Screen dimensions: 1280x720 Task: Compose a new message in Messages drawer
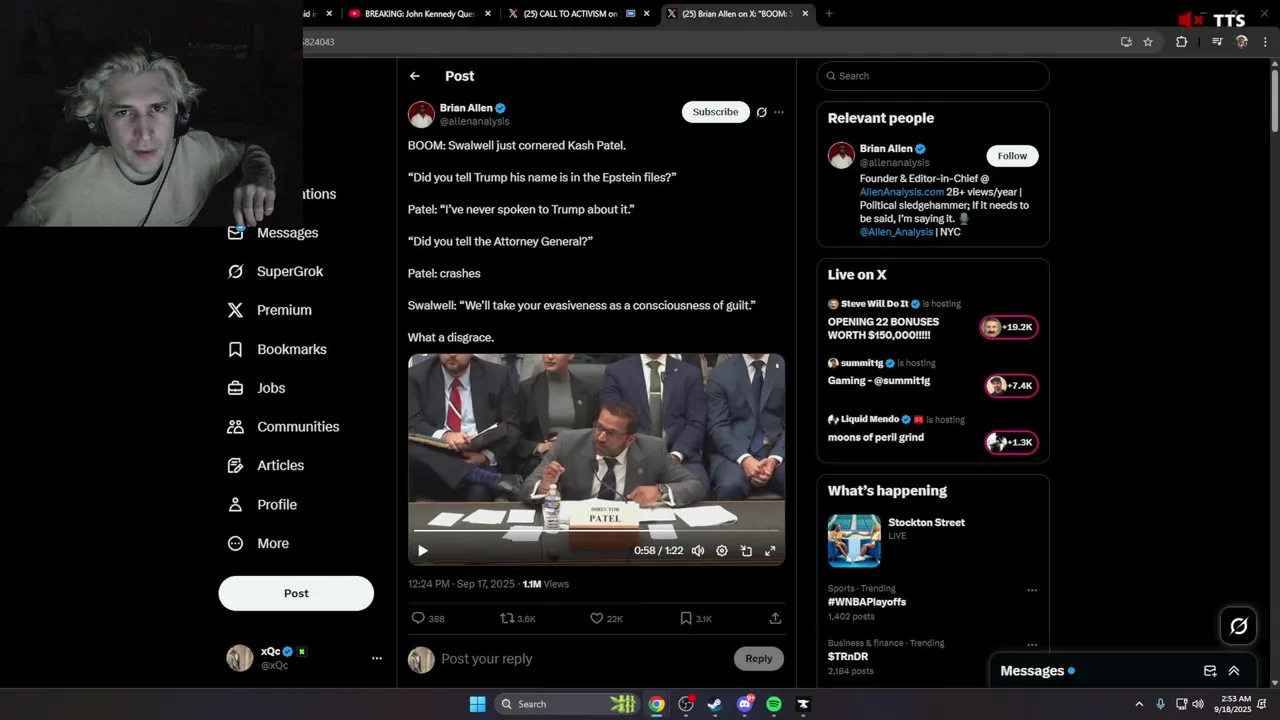[x=1210, y=671]
